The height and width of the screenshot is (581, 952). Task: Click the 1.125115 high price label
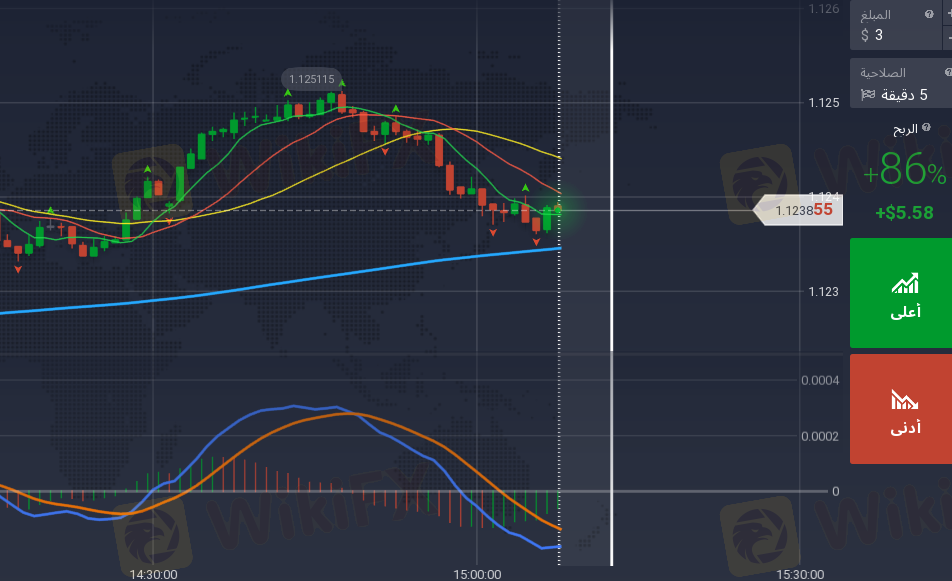tap(311, 79)
